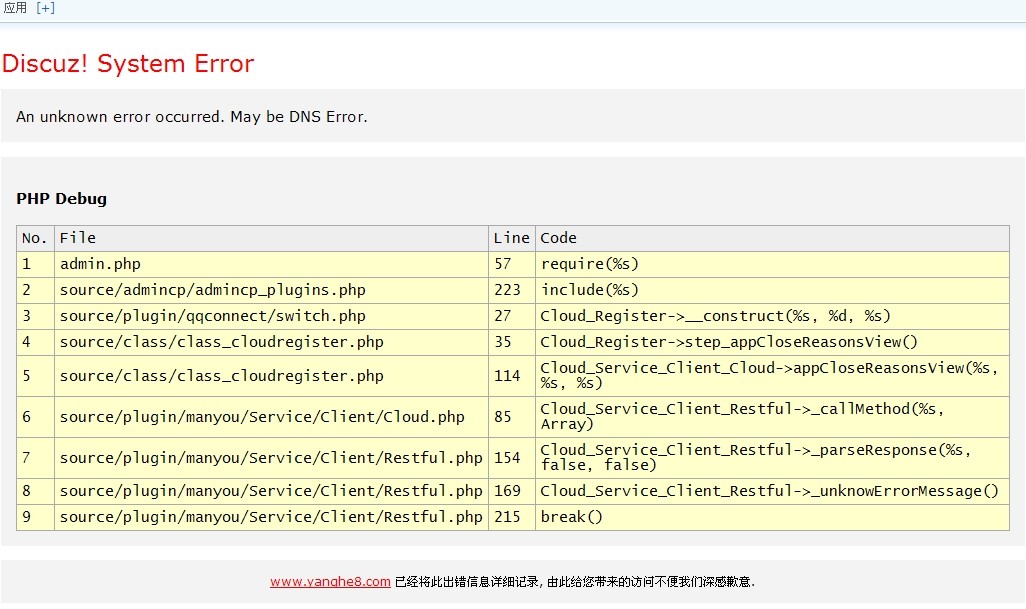This screenshot has width=1026, height=609.
Task: Select the 'An unknown error occurred' message
Action: click(x=192, y=116)
